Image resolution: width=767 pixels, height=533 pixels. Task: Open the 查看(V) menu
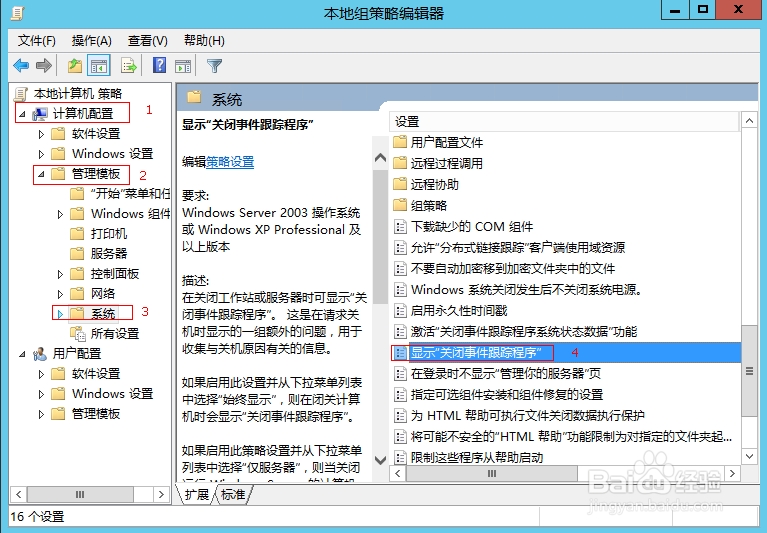click(147, 41)
